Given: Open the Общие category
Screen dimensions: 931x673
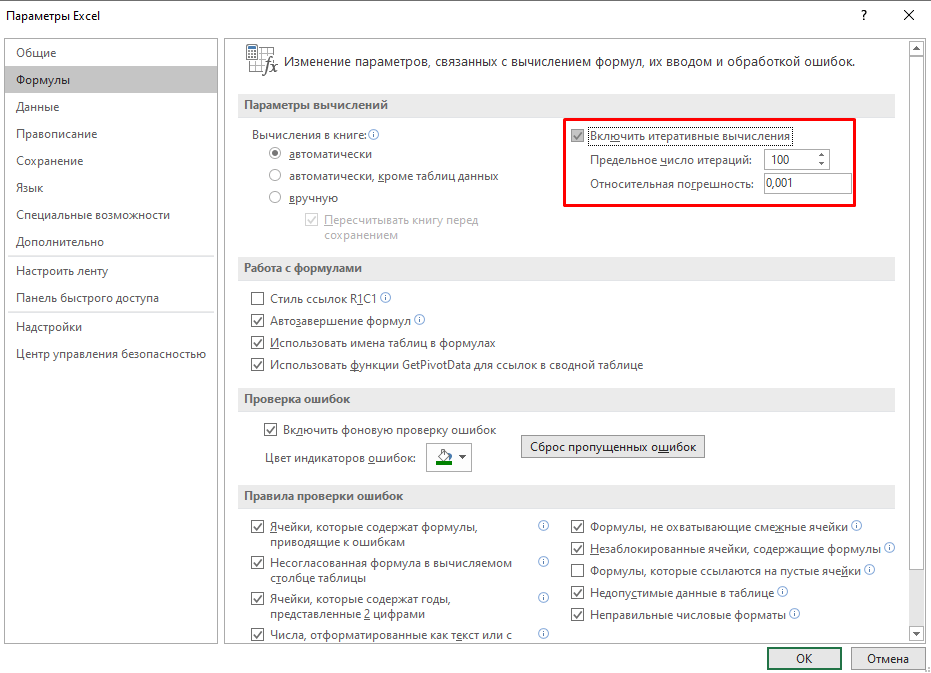Looking at the screenshot, I should (111, 53).
